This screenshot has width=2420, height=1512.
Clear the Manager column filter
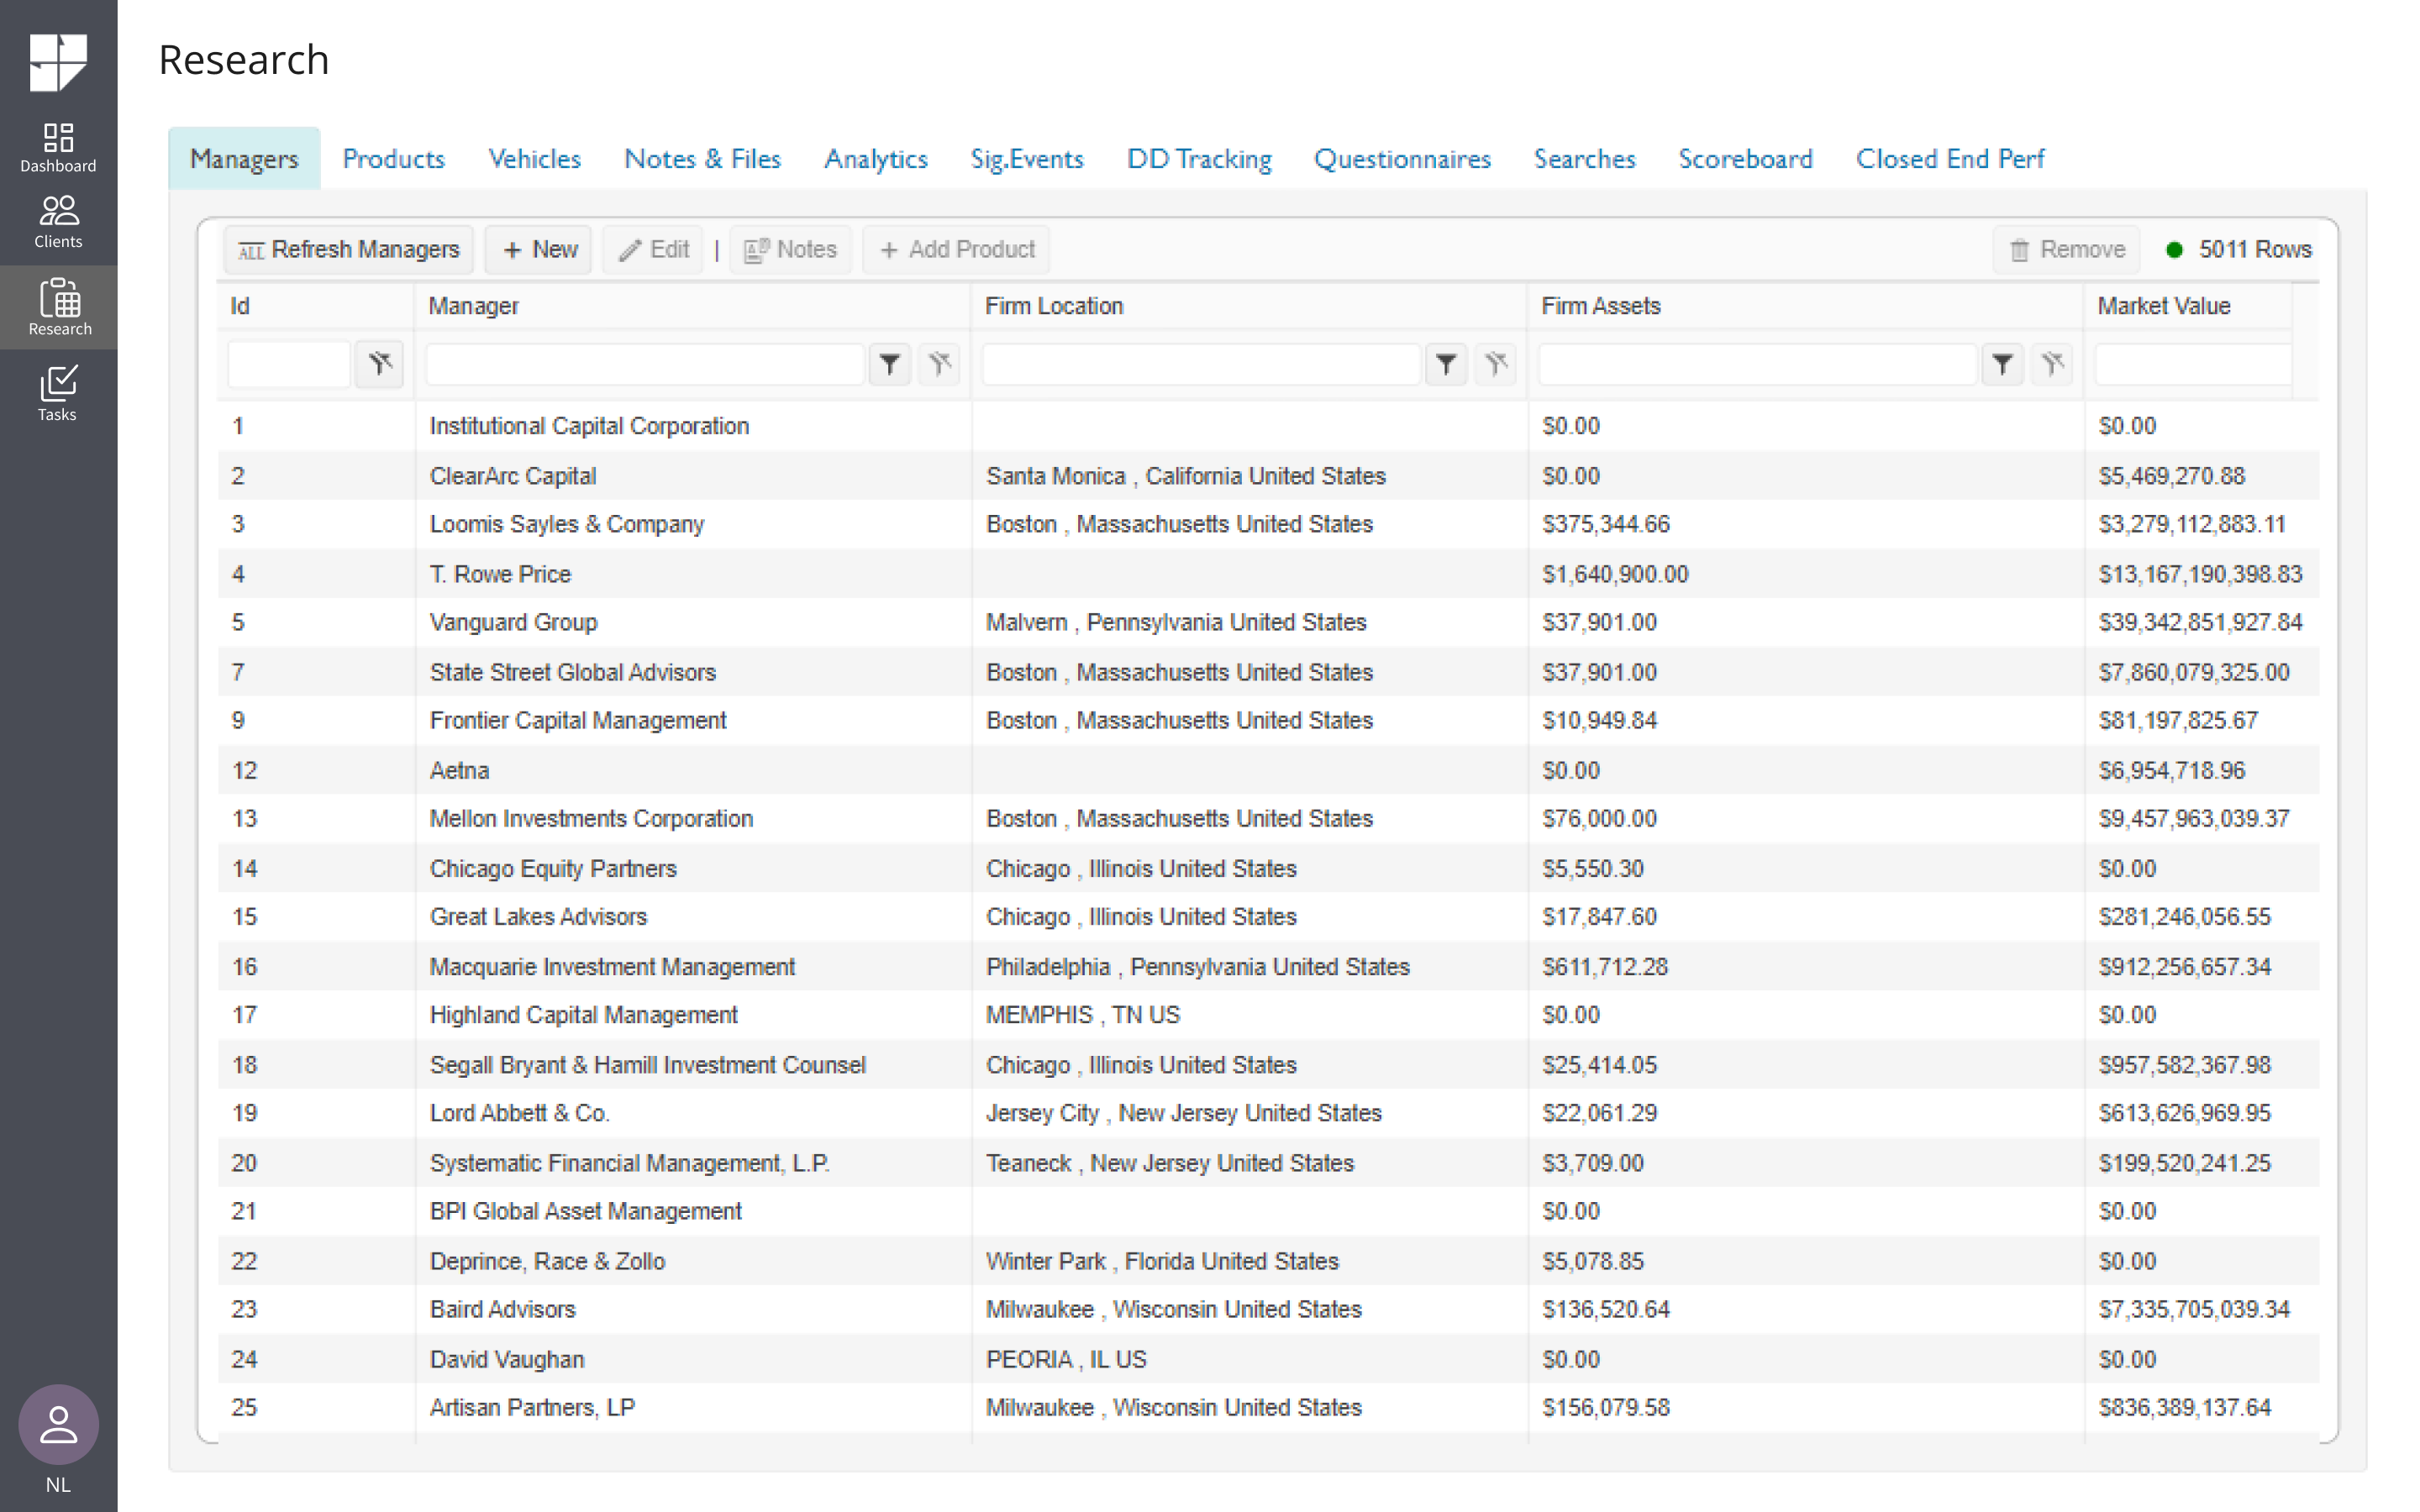[x=939, y=364]
